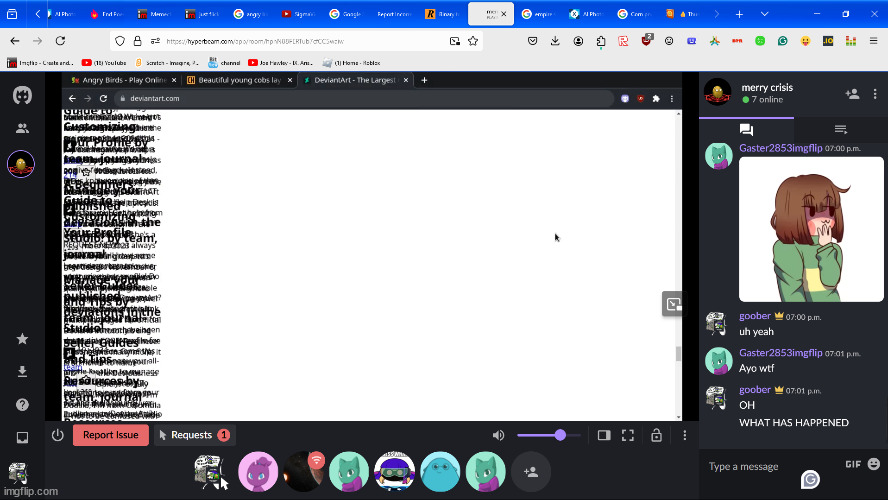Open the merry crisis room options menu
888x500 pixels.
tap(876, 93)
